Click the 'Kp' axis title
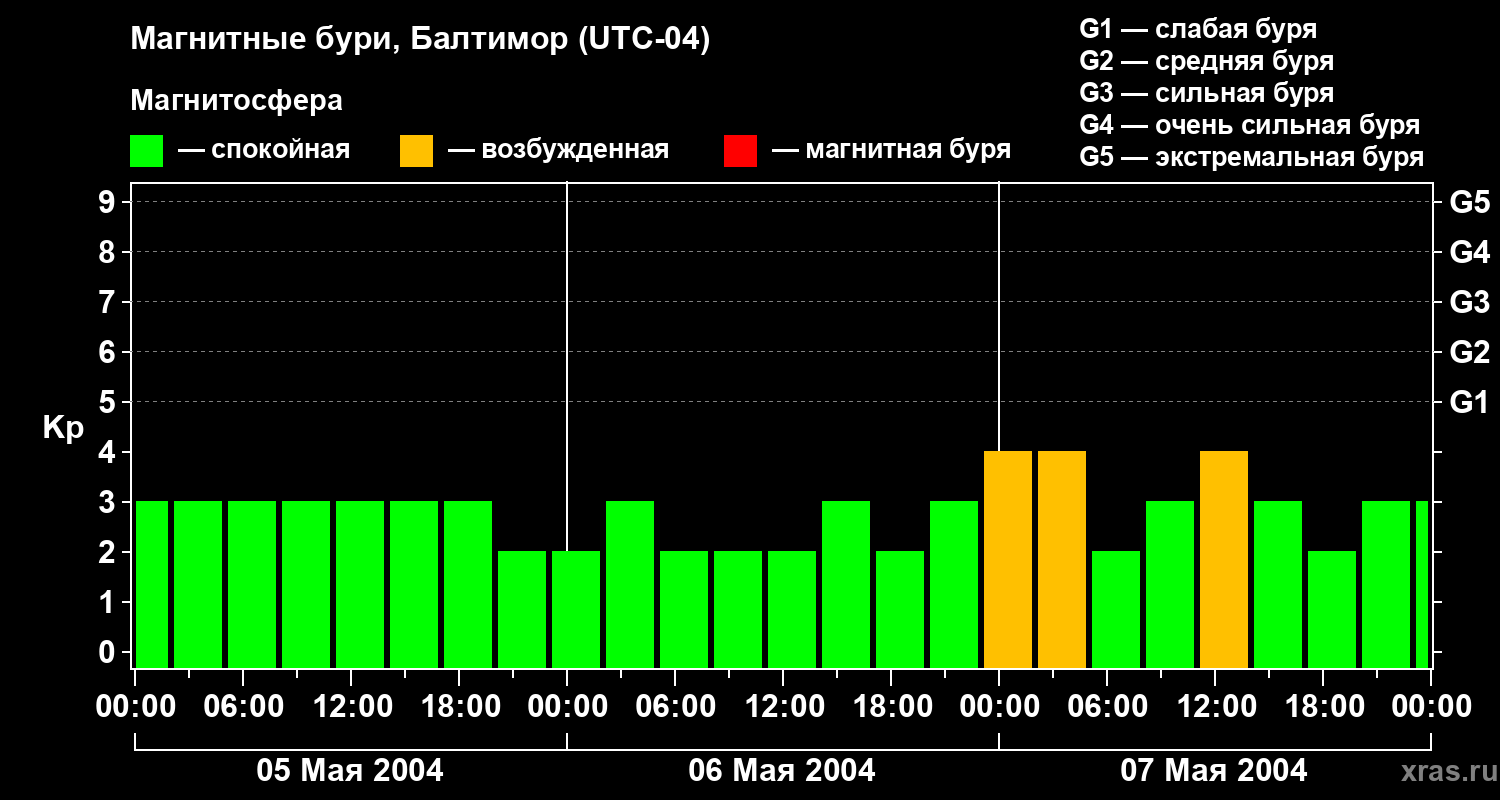1500x800 pixels. [x=63, y=427]
